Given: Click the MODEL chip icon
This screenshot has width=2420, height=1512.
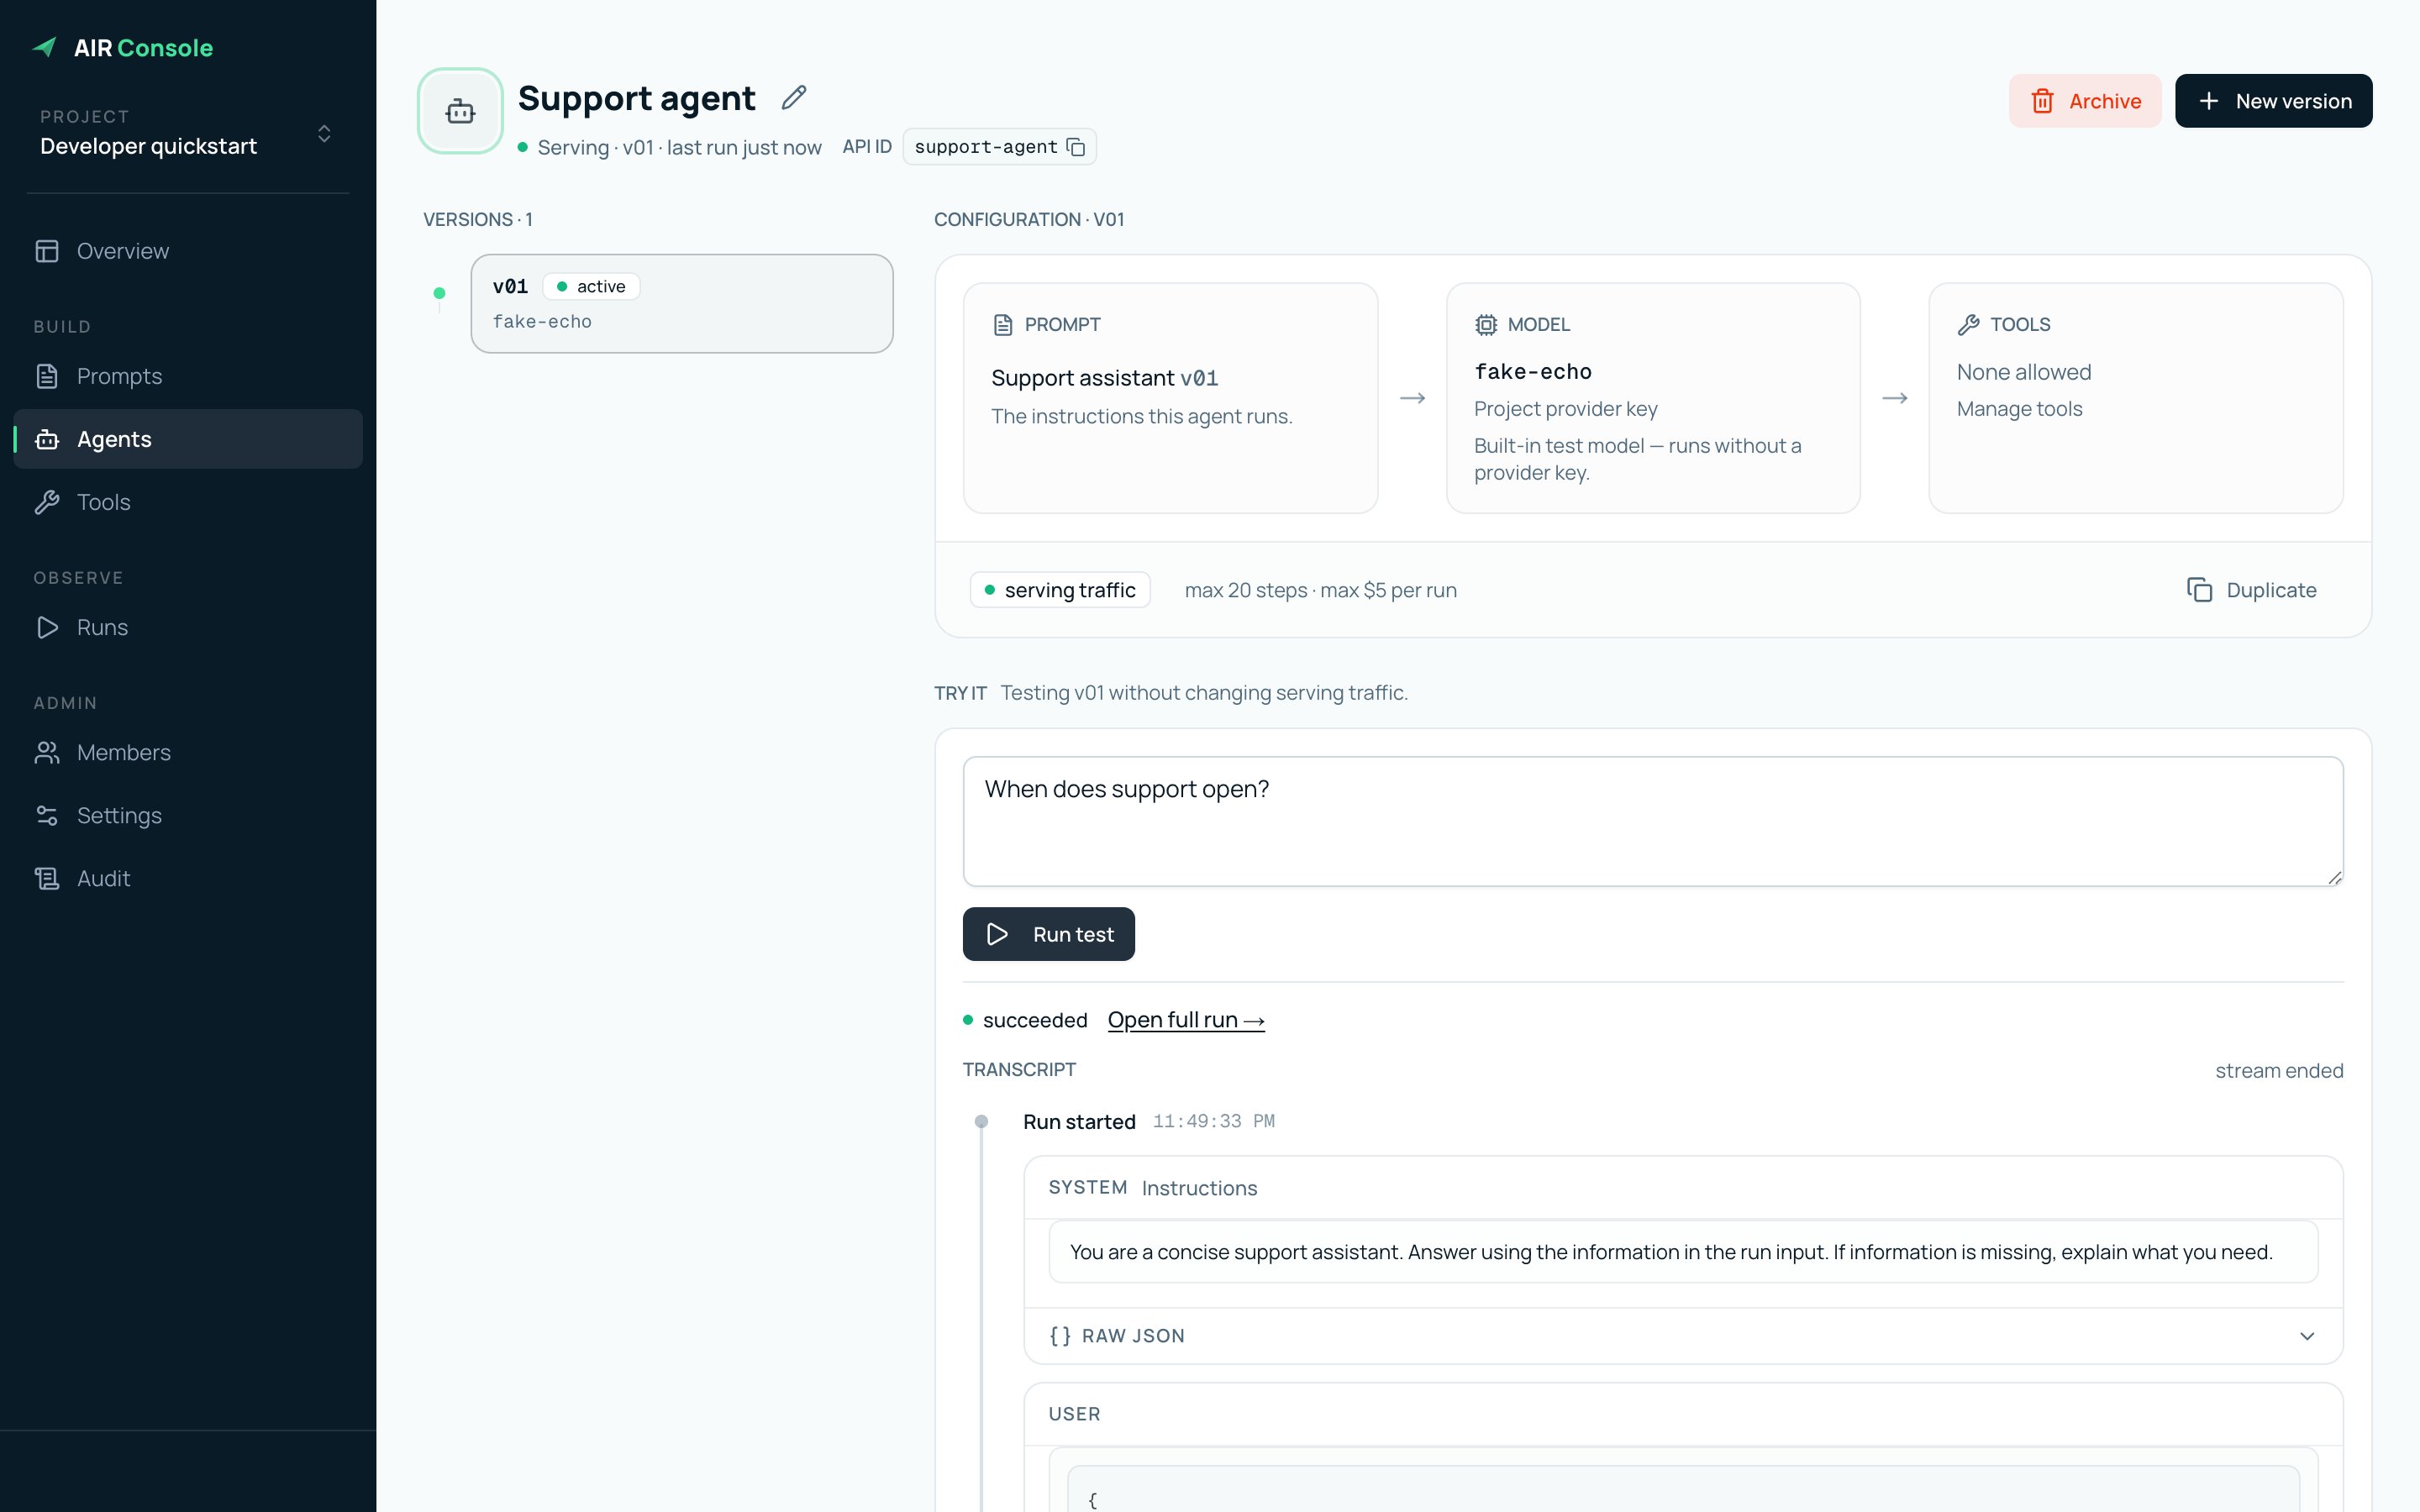Looking at the screenshot, I should click(1486, 325).
